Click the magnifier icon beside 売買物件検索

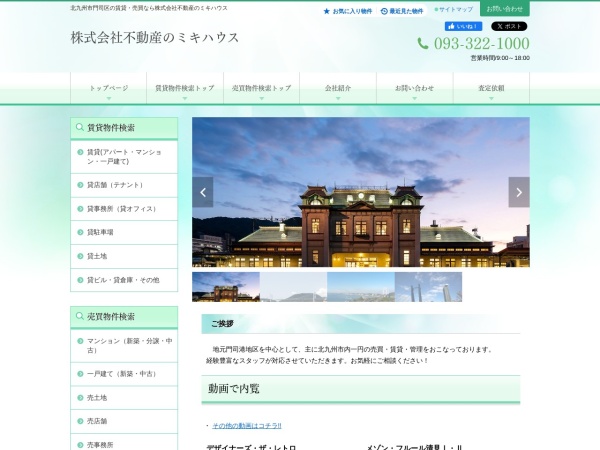click(80, 316)
